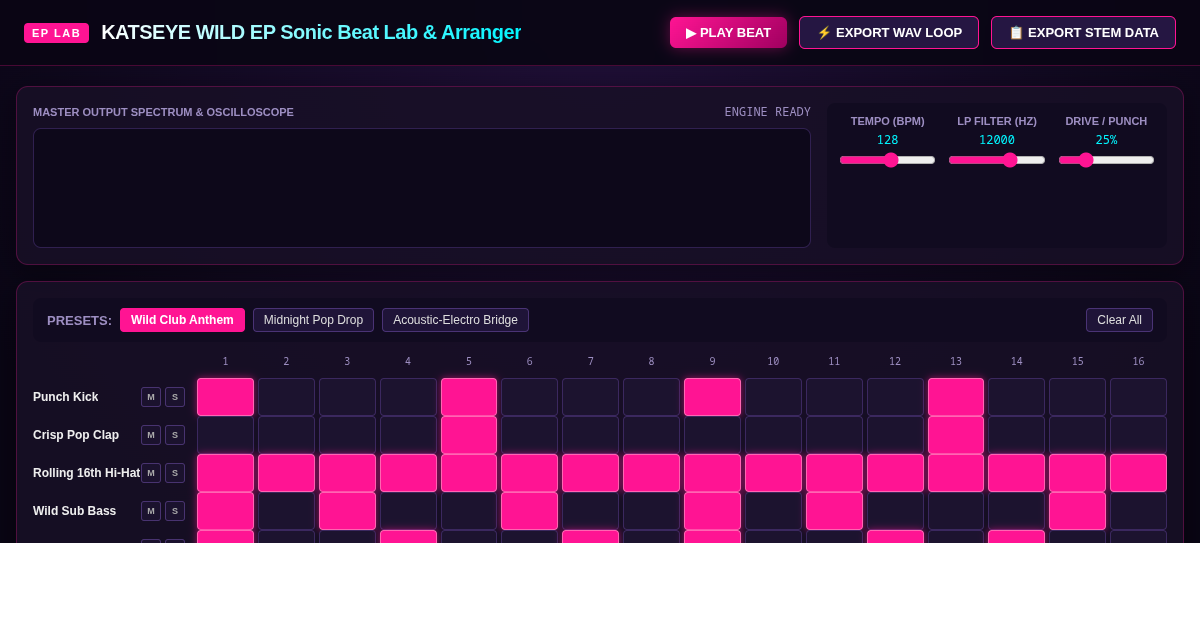Solo the Punch Kick track
The image size is (1200, 630).
pos(175,397)
